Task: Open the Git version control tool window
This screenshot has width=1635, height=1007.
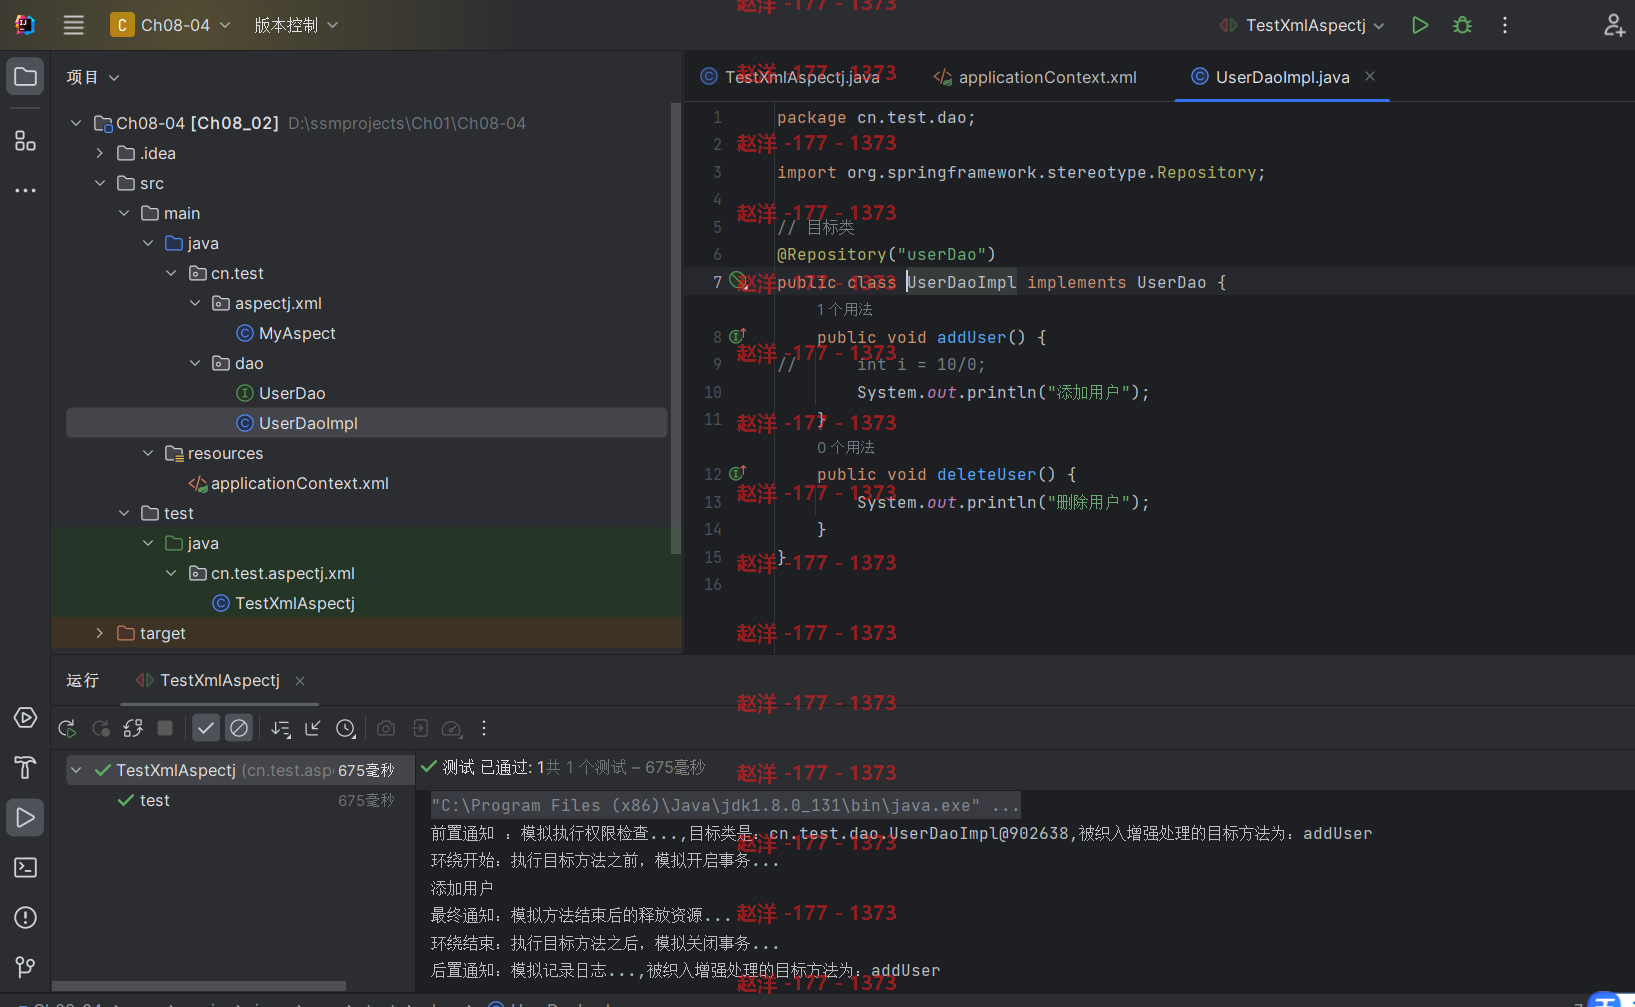Action: pos(25,966)
